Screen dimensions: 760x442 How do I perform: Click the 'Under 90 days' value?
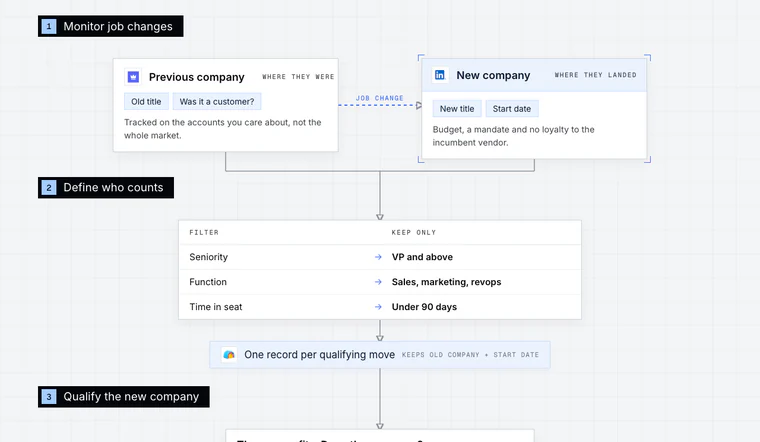[x=424, y=307]
